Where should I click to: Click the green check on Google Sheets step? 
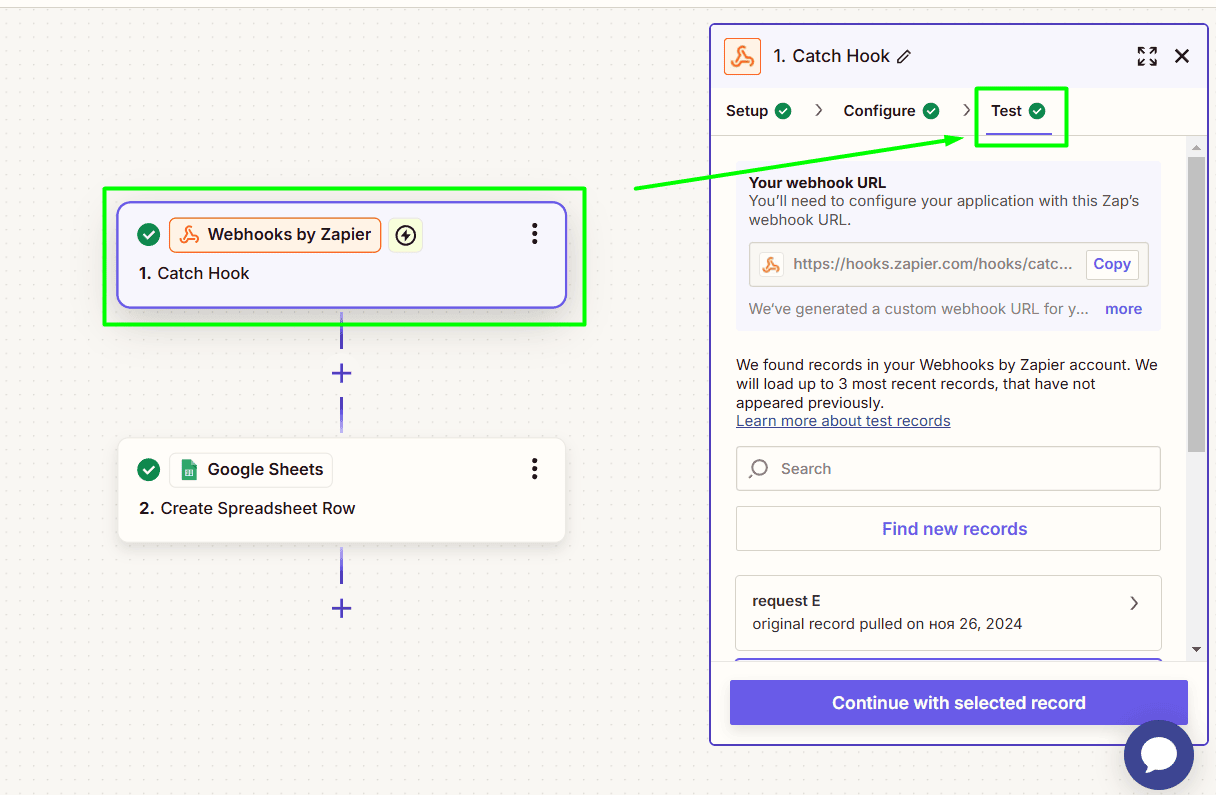148,470
